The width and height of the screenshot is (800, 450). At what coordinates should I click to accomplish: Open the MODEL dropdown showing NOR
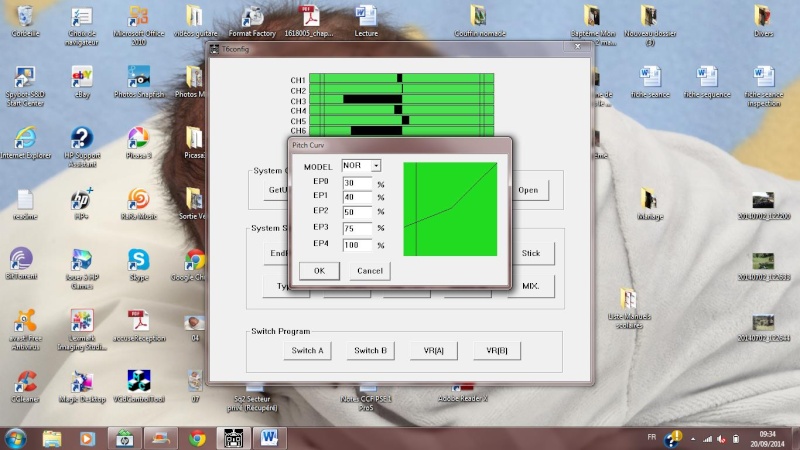pyautogui.click(x=376, y=166)
